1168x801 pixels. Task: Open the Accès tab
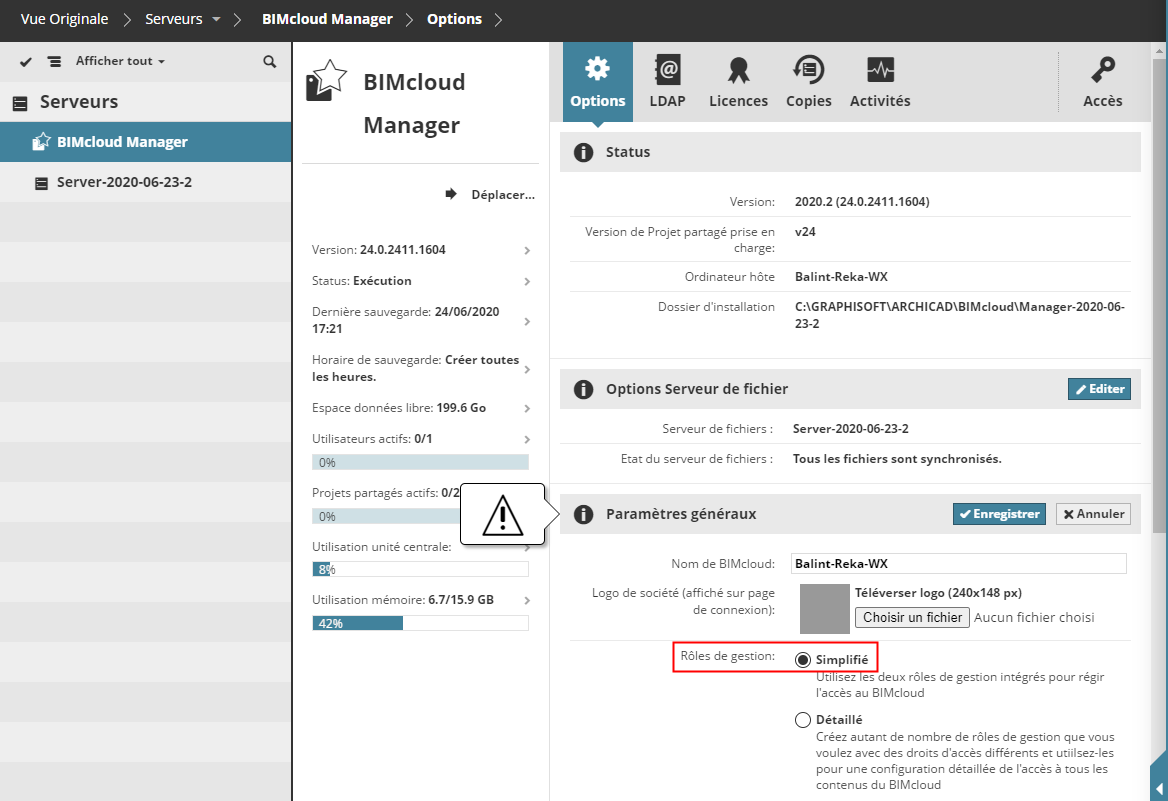[1102, 82]
